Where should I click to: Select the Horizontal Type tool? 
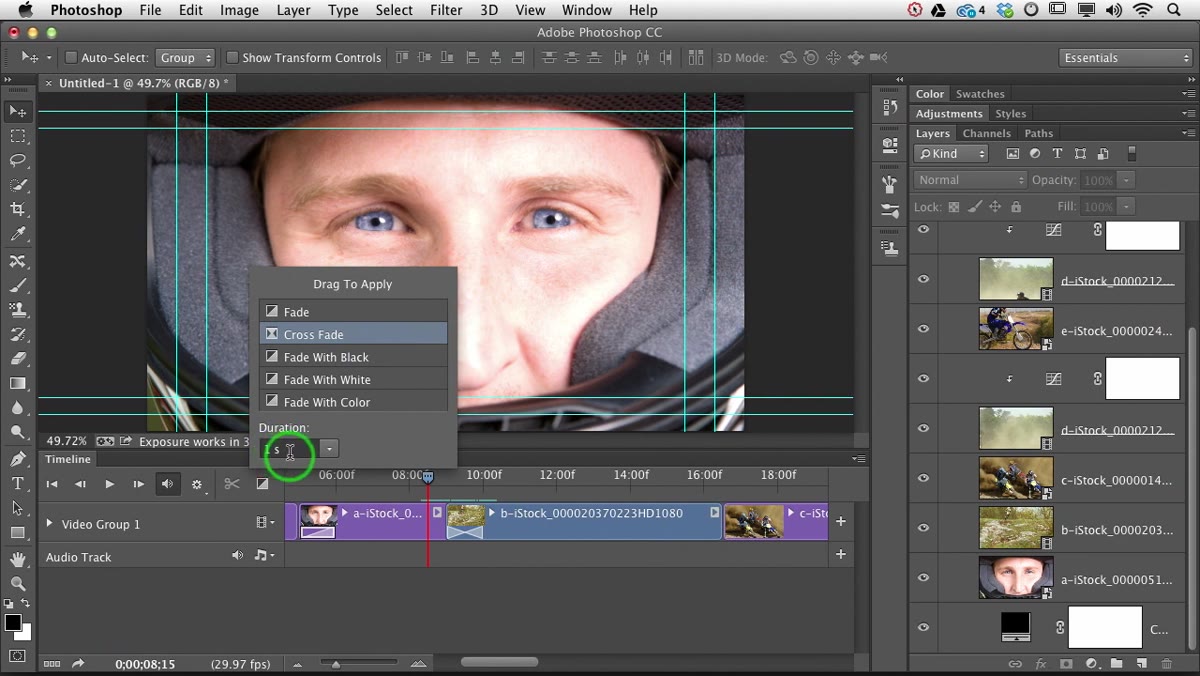pos(18,483)
